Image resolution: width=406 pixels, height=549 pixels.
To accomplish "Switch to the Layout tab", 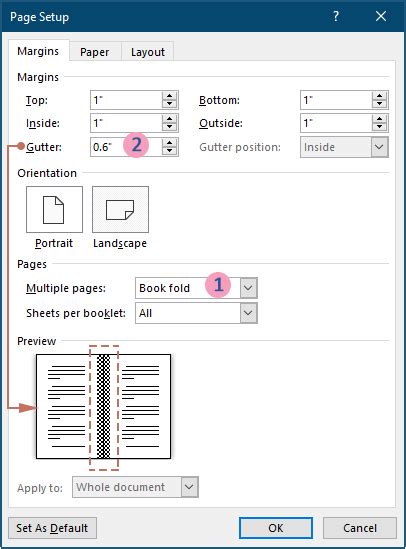I will 148,52.
